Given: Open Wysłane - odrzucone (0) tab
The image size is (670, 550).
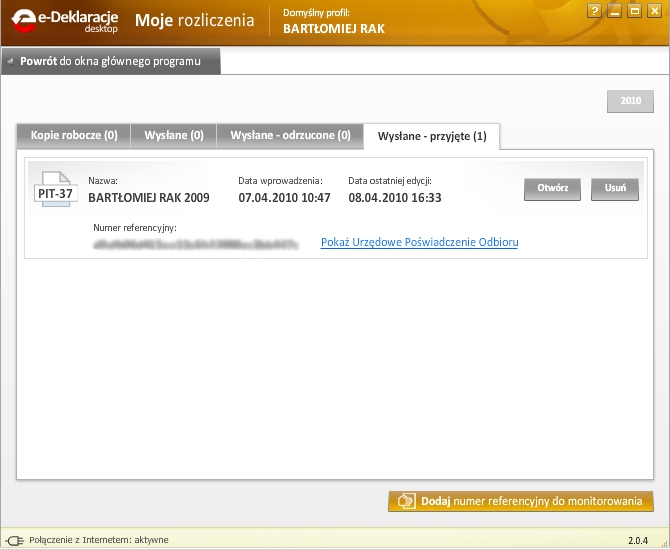Looking at the screenshot, I should (x=290, y=135).
